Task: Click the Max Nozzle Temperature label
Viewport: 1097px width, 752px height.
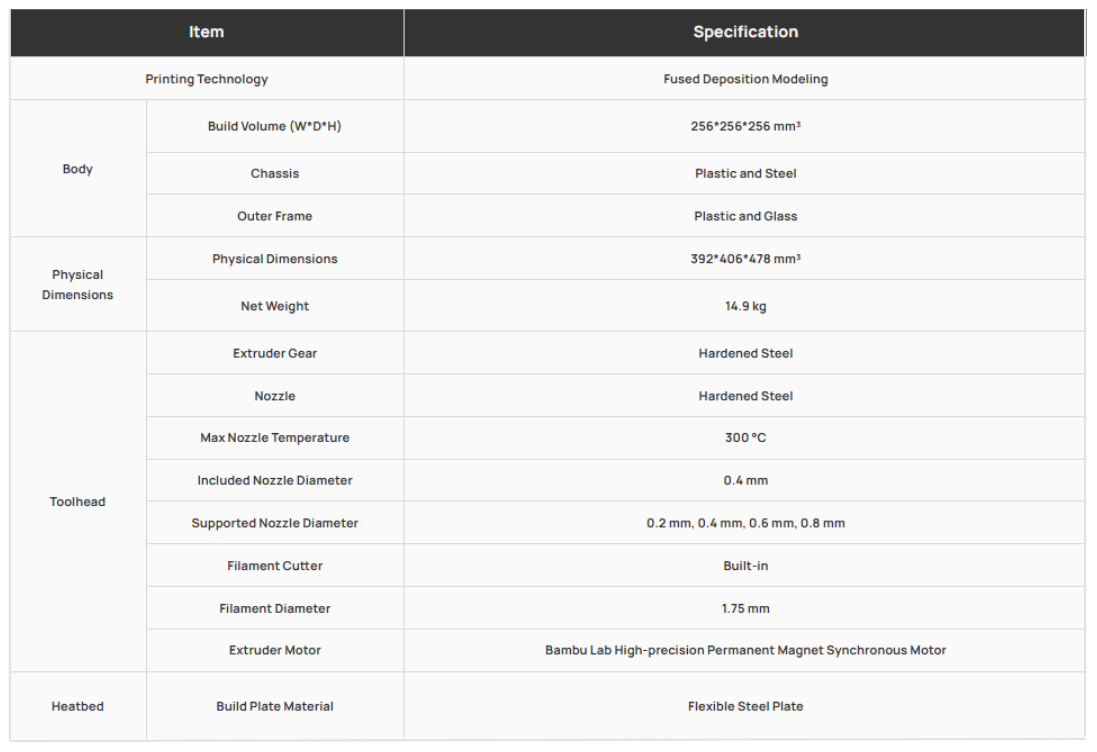Action: click(x=274, y=438)
